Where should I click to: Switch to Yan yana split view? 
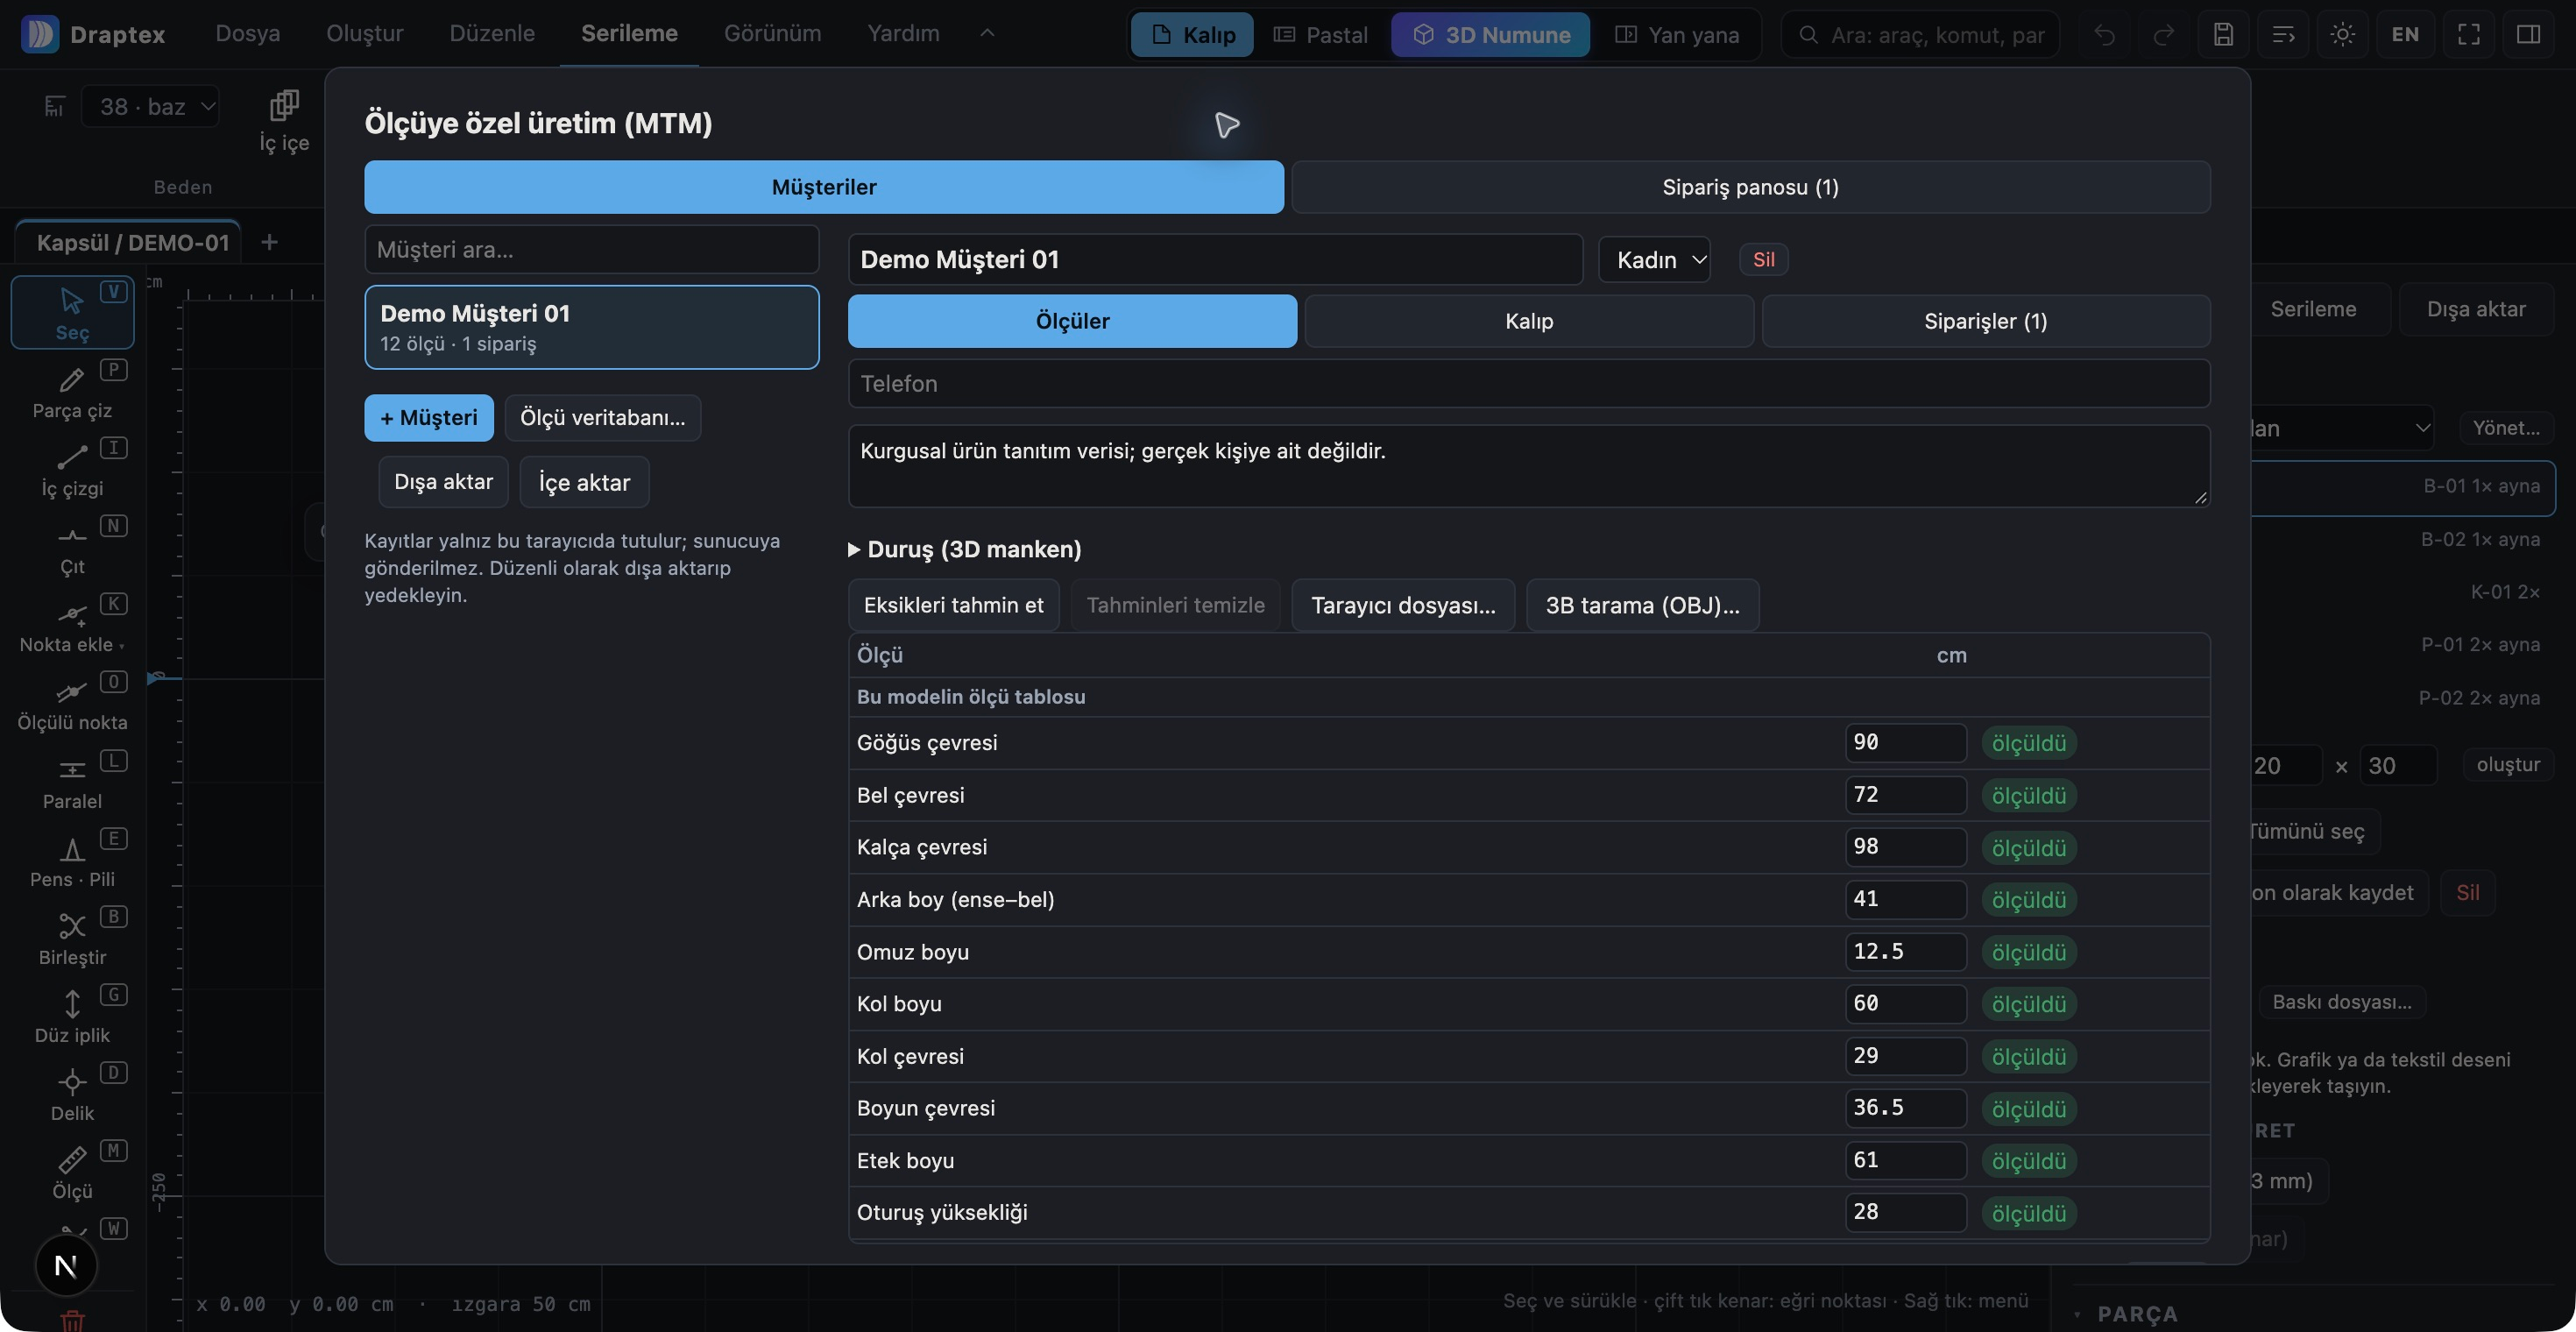point(1677,35)
